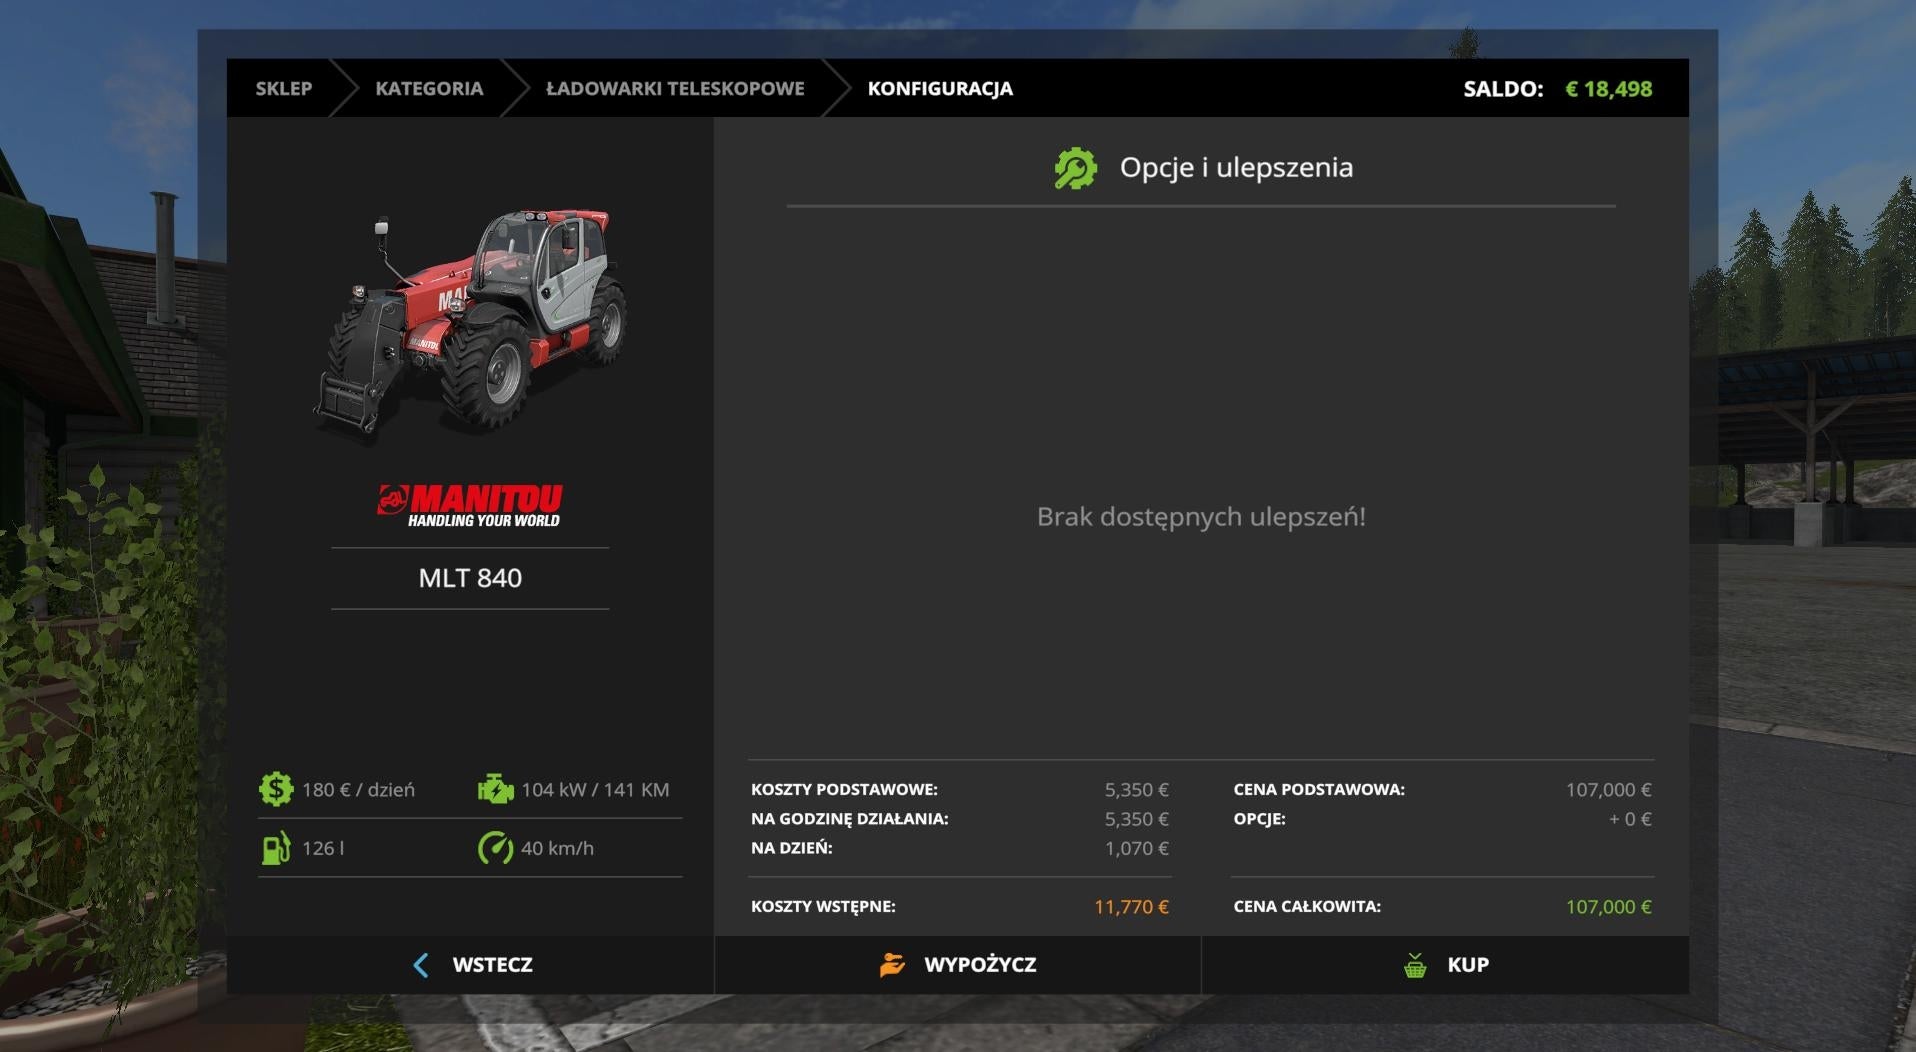Image resolution: width=1916 pixels, height=1052 pixels.
Task: Click the + 0 € options value
Action: pyautogui.click(x=1630, y=819)
